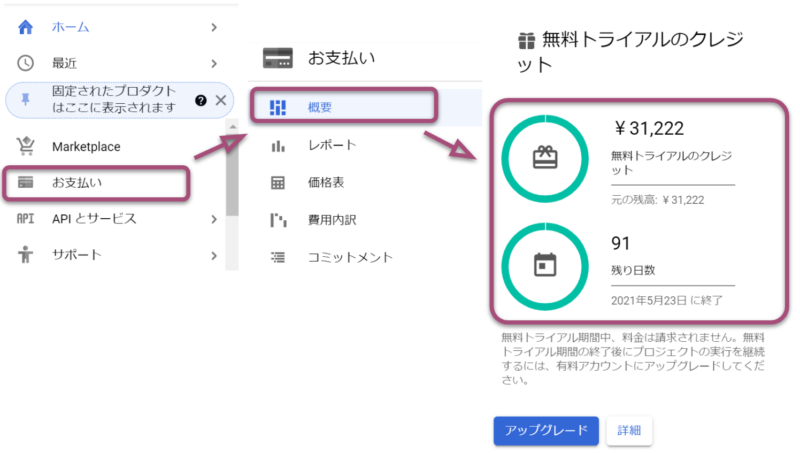Expand the 最近 submenu chevron
The image size is (800, 453).
point(214,63)
